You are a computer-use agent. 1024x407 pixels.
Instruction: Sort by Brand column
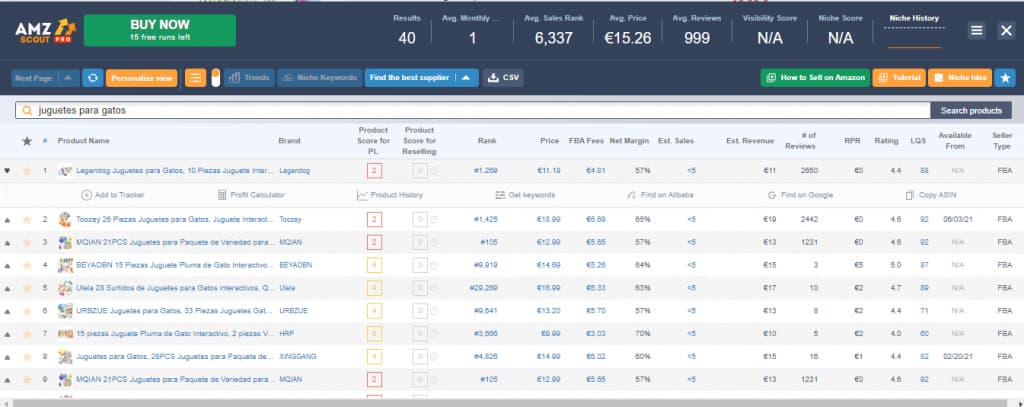click(289, 140)
